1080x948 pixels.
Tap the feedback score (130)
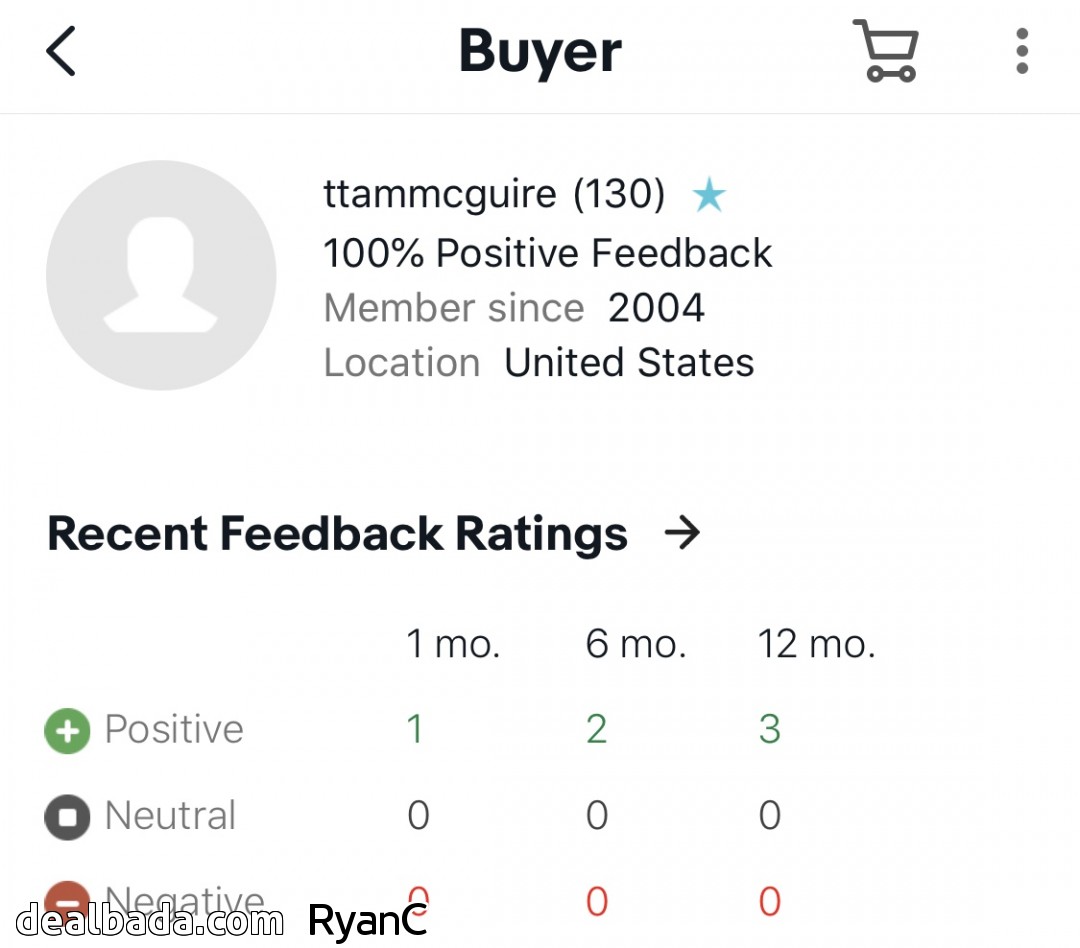pyautogui.click(x=619, y=194)
